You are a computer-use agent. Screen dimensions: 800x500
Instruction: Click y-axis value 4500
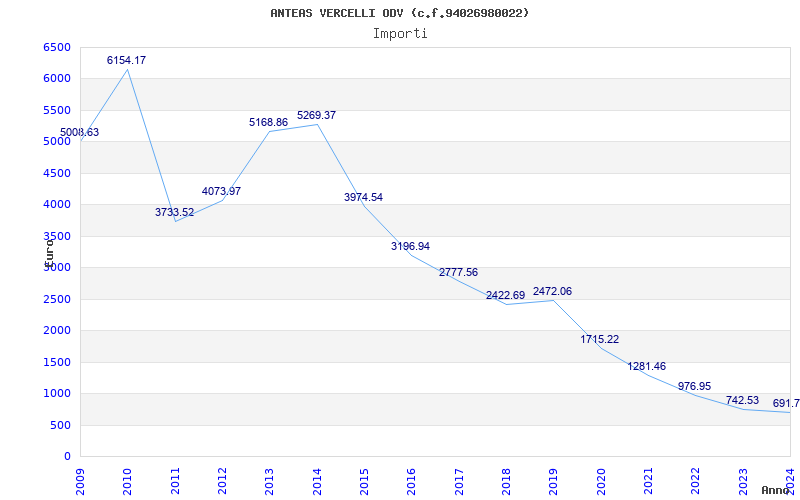click(57, 173)
